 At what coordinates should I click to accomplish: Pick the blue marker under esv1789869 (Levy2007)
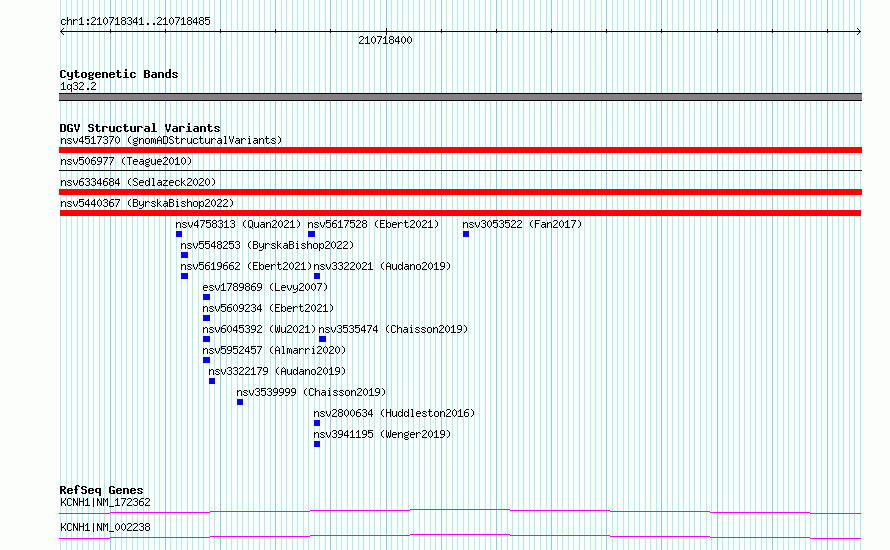click(206, 297)
